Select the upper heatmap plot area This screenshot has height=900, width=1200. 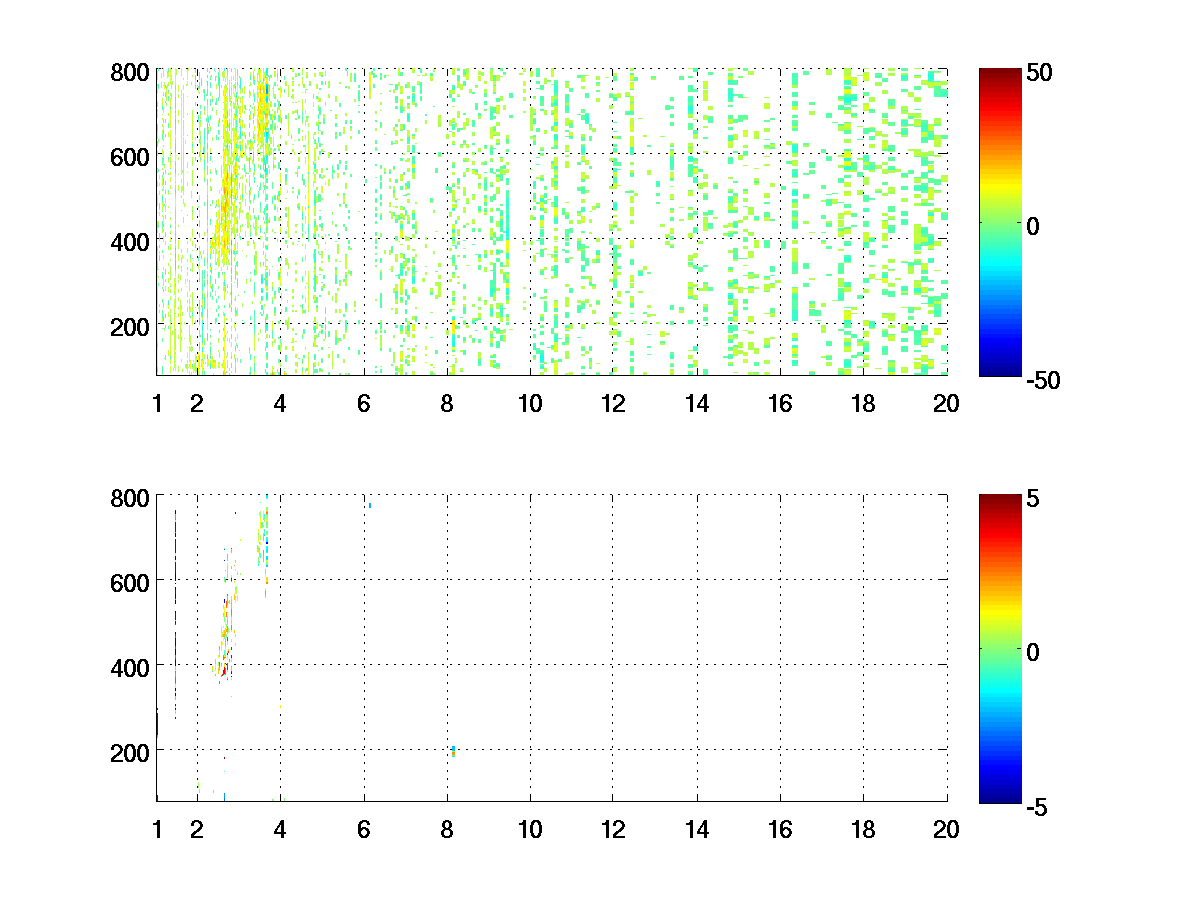pyautogui.click(x=552, y=222)
